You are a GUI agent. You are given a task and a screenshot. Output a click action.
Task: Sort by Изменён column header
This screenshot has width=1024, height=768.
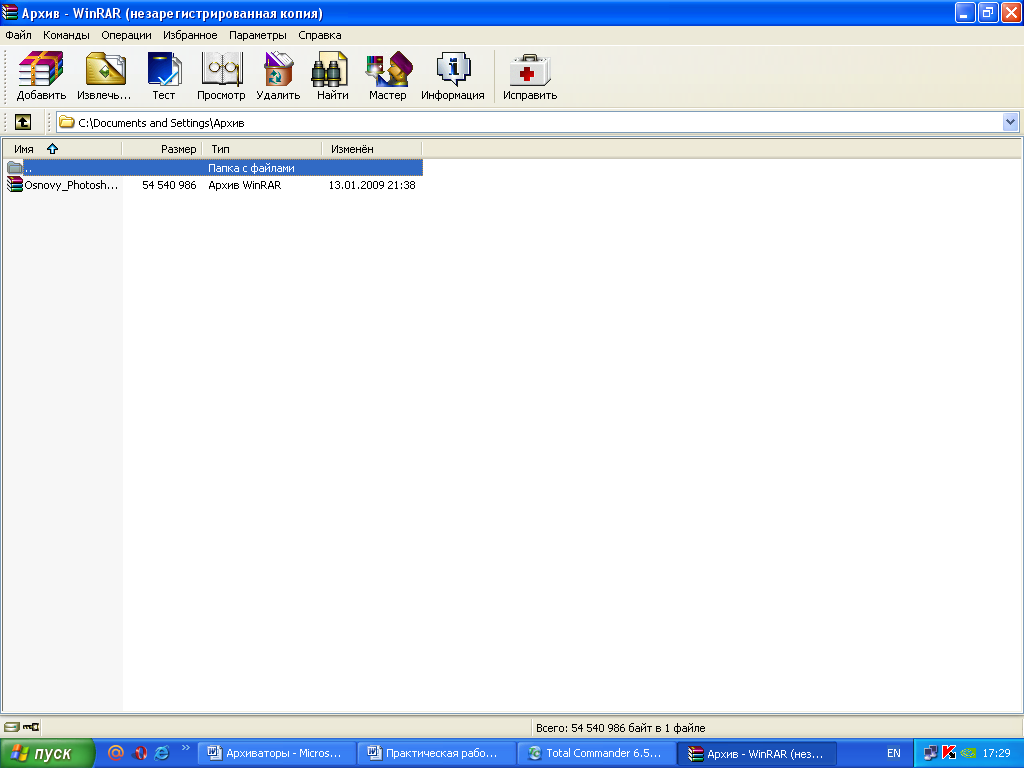372,149
